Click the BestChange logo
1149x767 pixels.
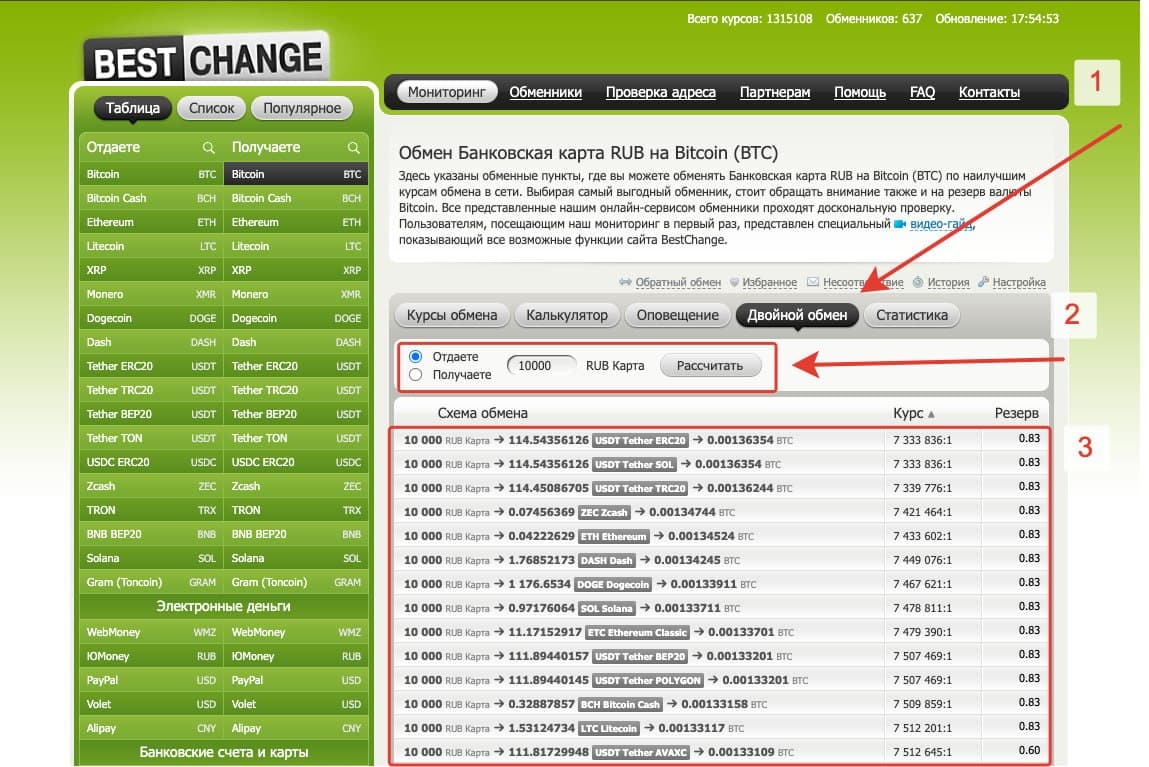click(207, 57)
